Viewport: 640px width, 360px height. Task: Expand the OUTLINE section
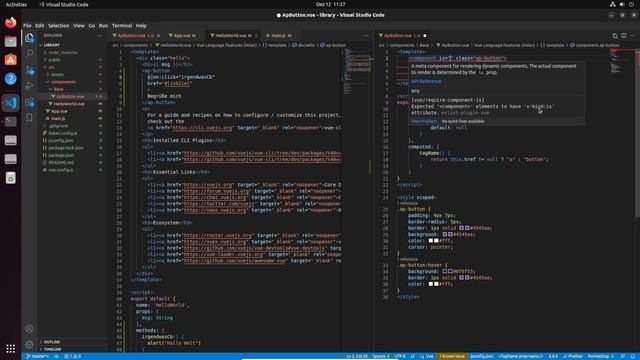pyautogui.click(x=52, y=342)
